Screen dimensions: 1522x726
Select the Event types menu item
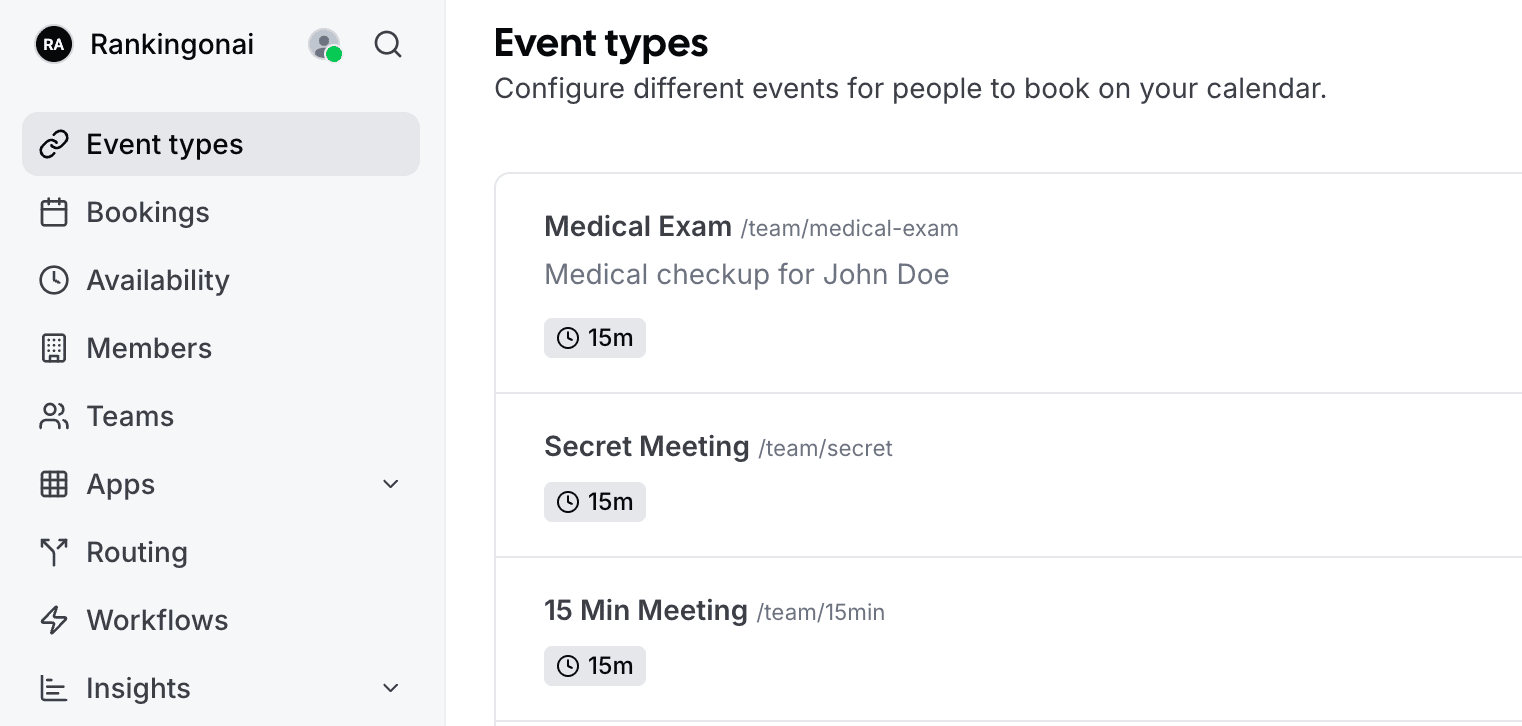coord(165,144)
